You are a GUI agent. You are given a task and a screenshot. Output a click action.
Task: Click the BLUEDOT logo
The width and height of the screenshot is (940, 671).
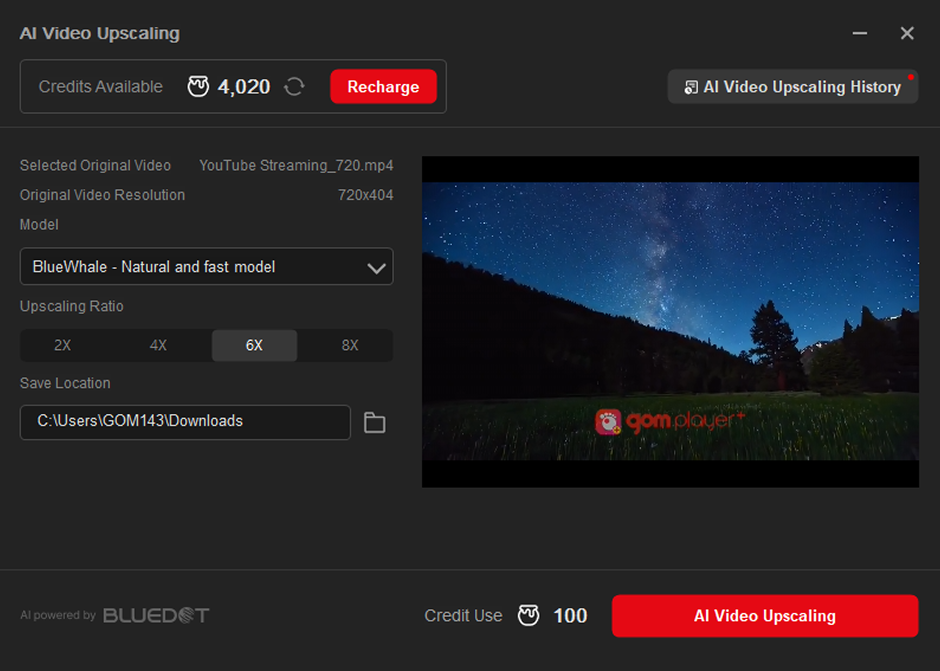(x=156, y=615)
